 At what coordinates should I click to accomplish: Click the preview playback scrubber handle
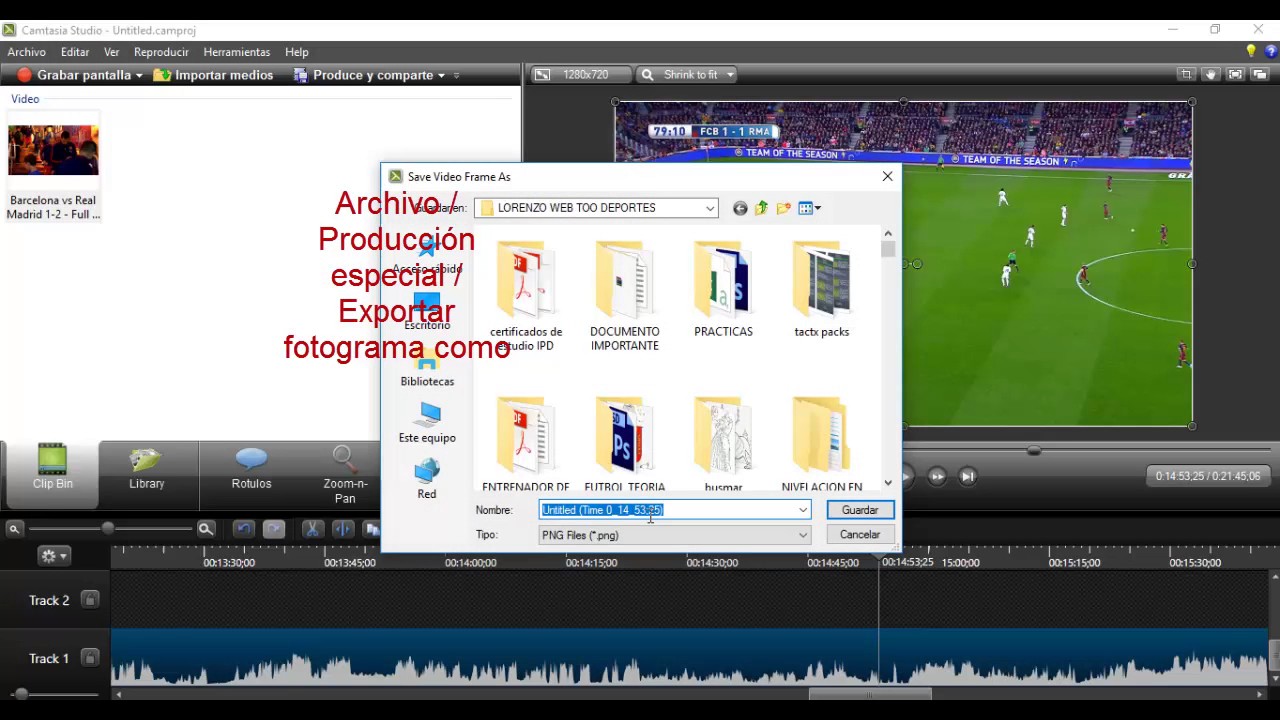pyautogui.click(x=1034, y=451)
